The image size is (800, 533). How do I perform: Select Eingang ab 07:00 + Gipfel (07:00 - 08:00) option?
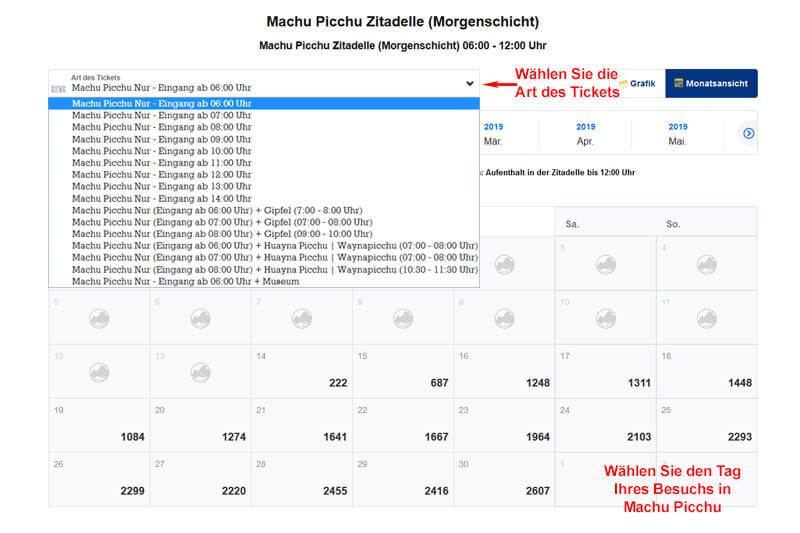264,222
